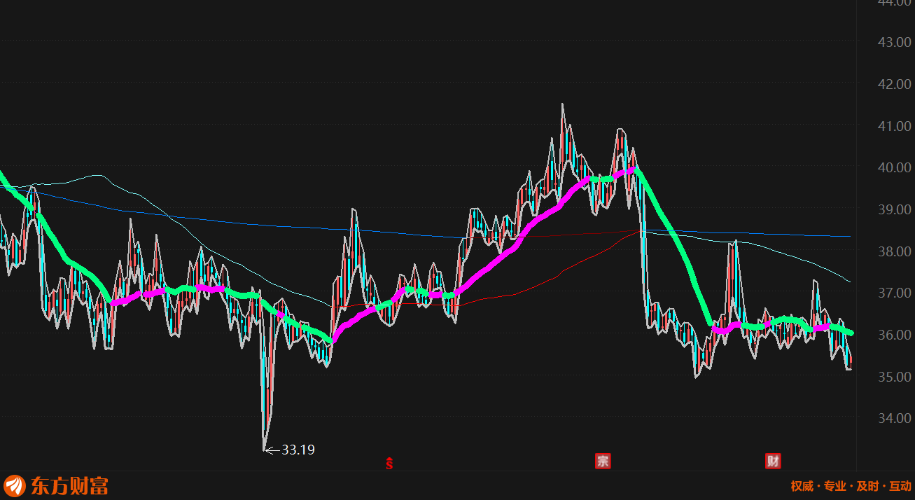Screen dimensions: 915x500
Task: Select the 44.00 price axis label
Action: pos(895,2)
